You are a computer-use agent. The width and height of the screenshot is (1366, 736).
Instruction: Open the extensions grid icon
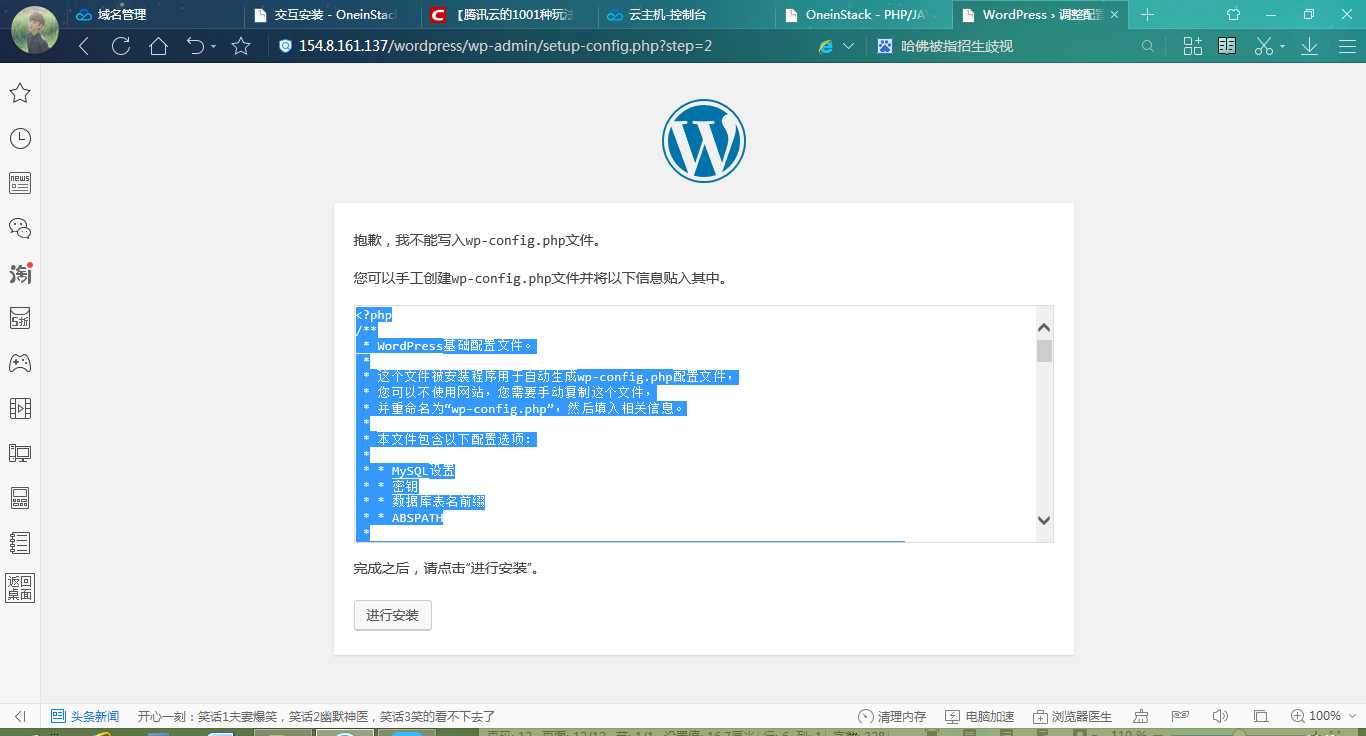tap(1192, 46)
